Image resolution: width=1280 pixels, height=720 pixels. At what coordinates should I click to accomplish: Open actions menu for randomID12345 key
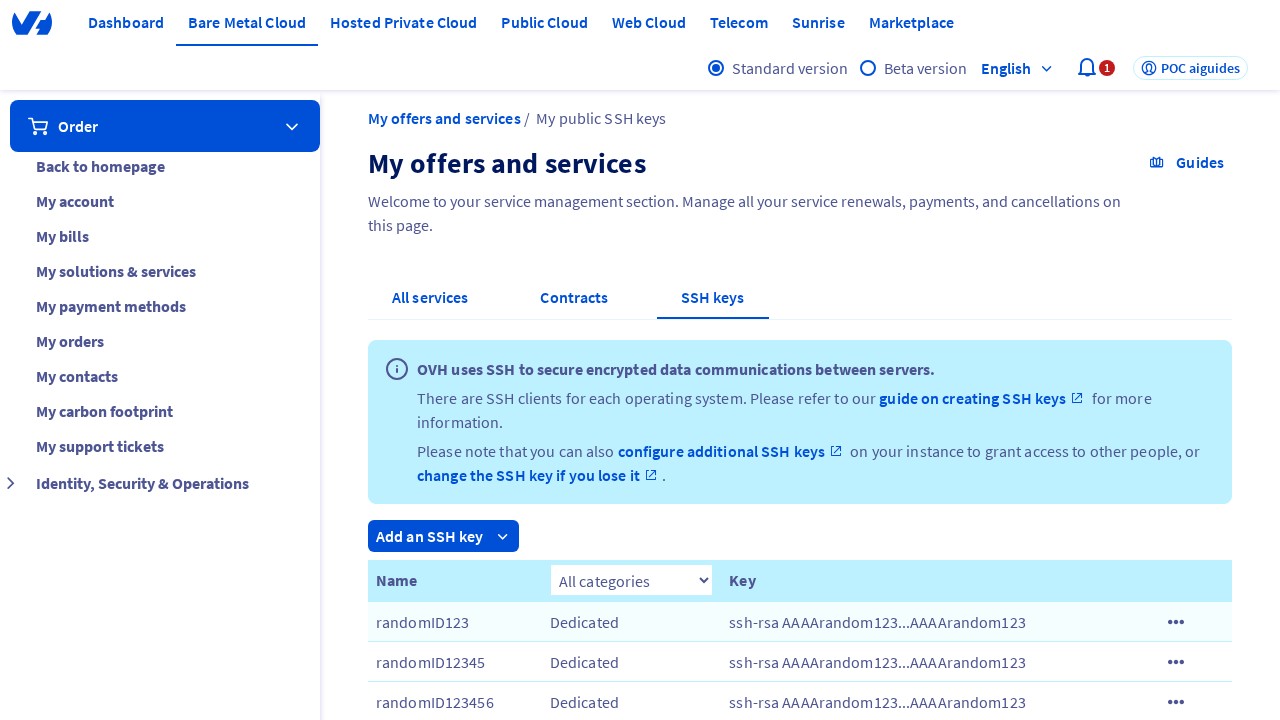(x=1176, y=662)
